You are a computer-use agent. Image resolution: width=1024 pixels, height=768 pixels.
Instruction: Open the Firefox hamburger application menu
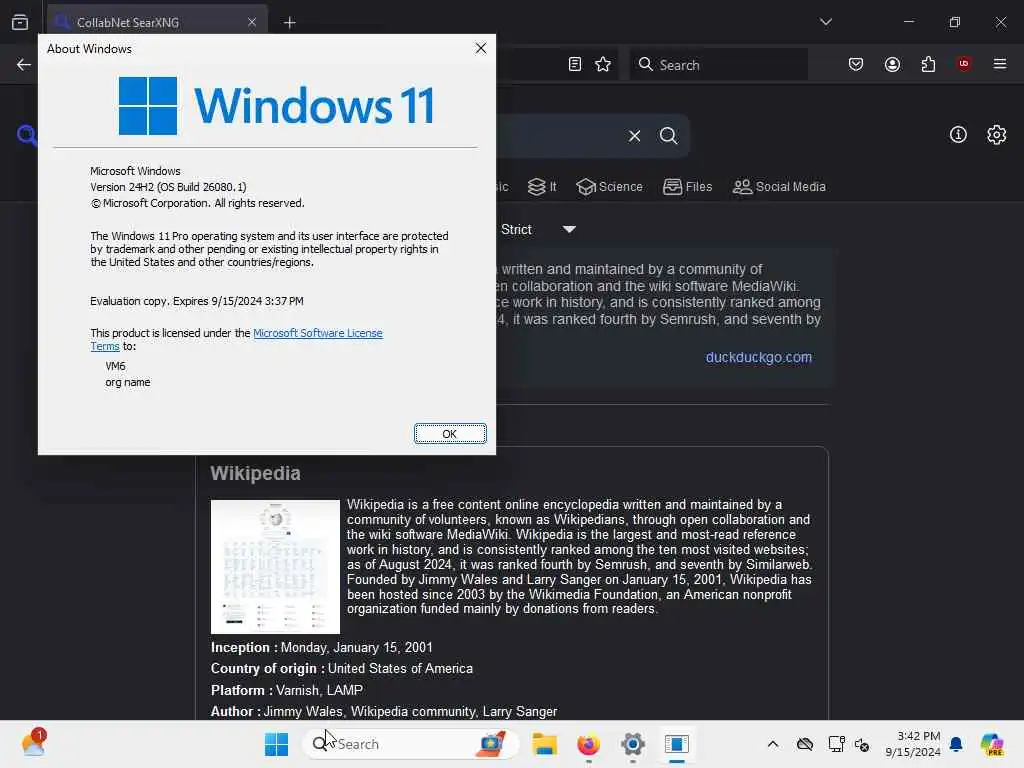click(x=1000, y=64)
